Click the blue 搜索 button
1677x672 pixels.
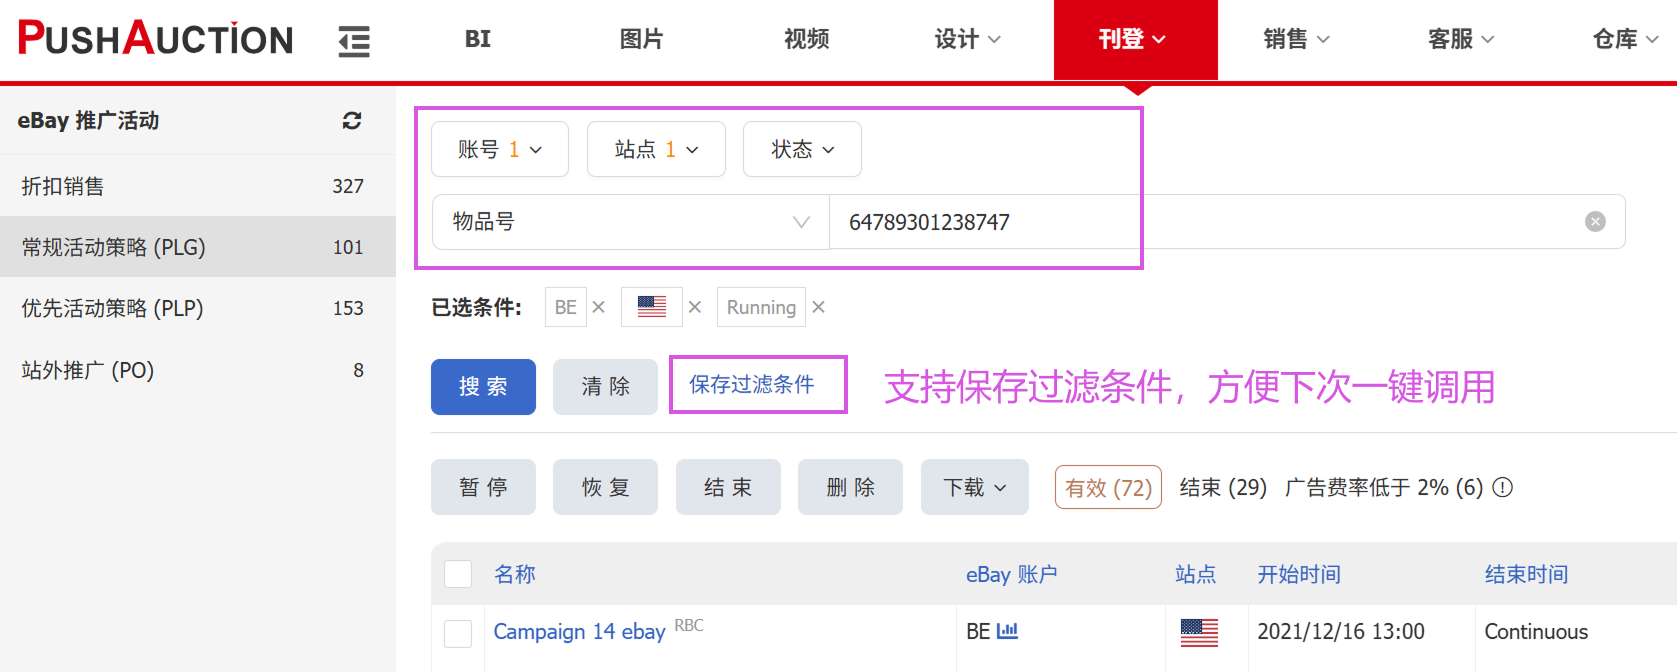[483, 387]
